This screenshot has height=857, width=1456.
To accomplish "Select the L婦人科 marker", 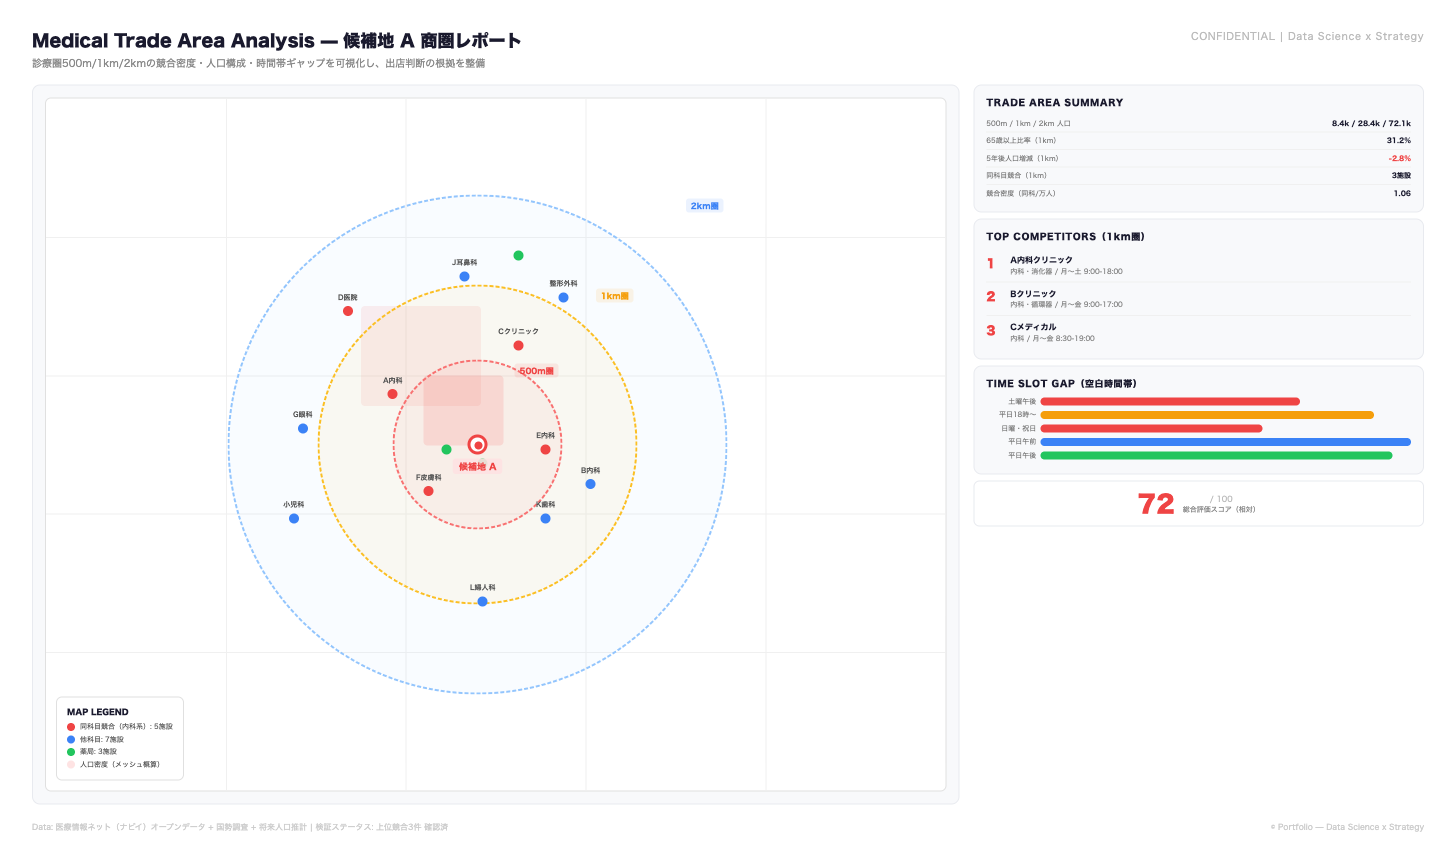I will 482,602.
